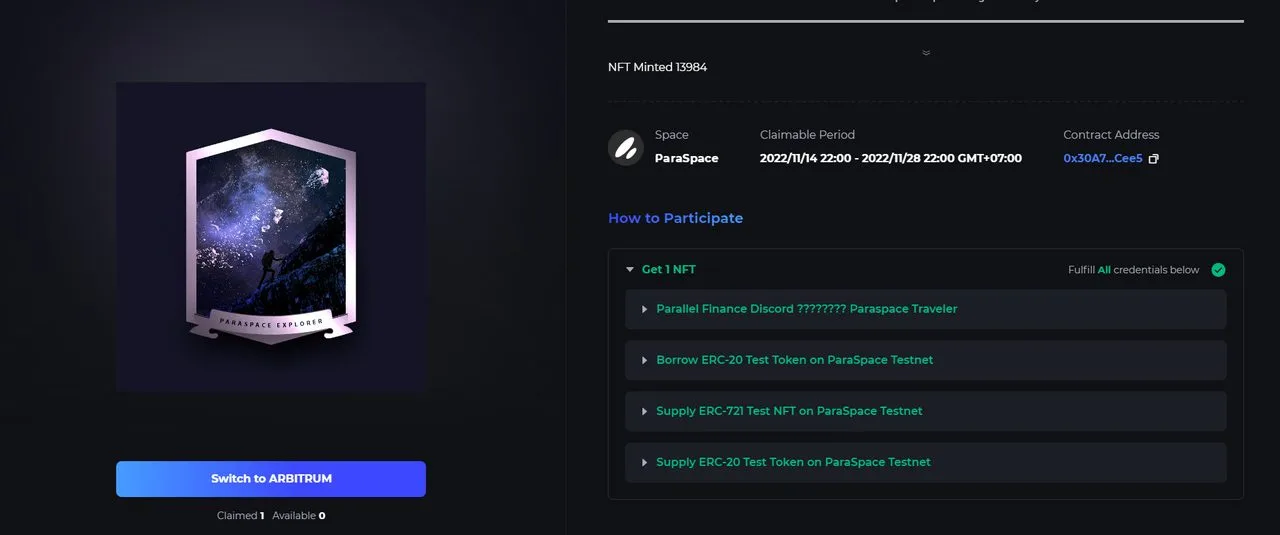Select Borrow ERC-20 Test Token on ParaSpace Testnet
This screenshot has height=535, width=1280.
tap(926, 360)
